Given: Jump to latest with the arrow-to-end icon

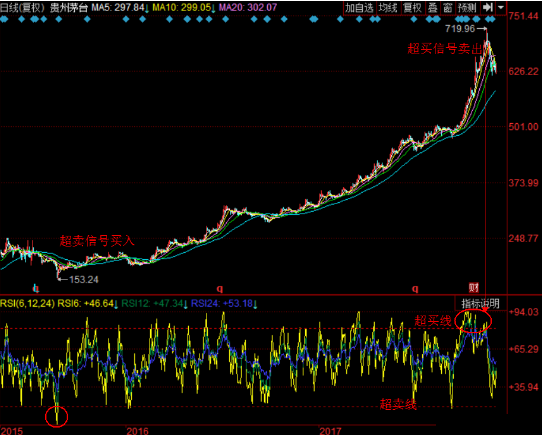Looking at the screenshot, I should click(x=487, y=7).
